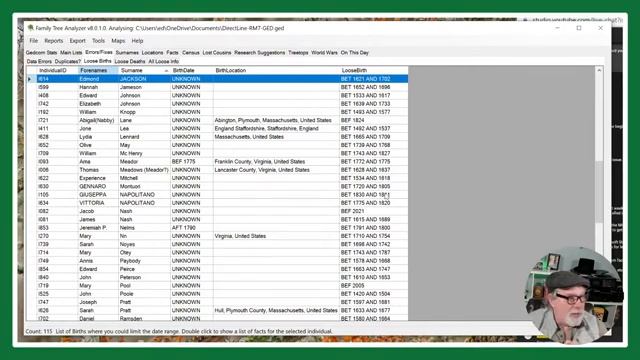Click the Surname column header sort arrow
The image size is (640, 360).
[x=166, y=71]
